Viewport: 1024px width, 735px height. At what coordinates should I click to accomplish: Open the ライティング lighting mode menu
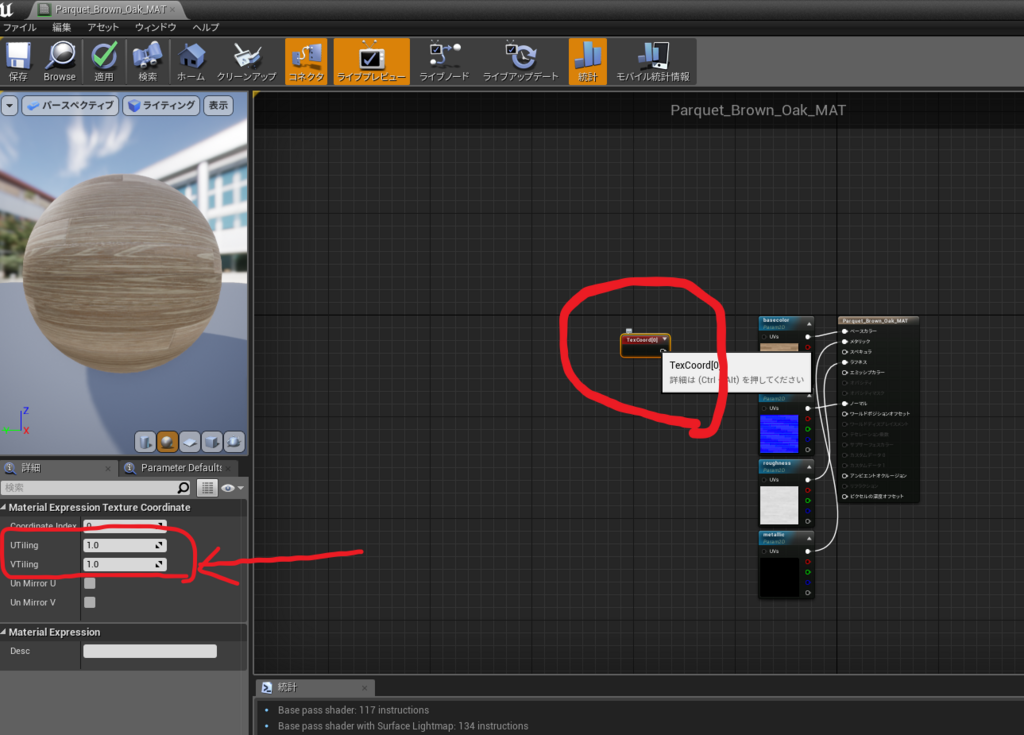point(161,105)
